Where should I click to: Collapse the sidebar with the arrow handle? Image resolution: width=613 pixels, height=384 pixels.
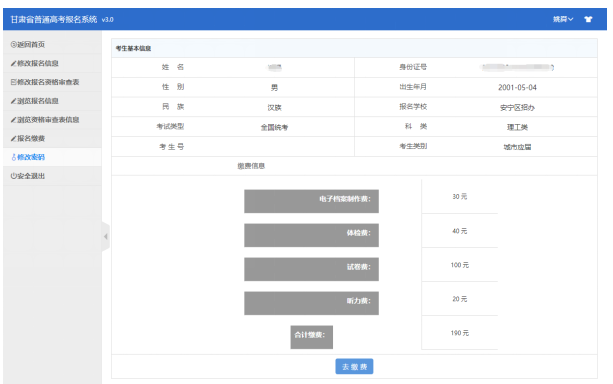coord(106,237)
